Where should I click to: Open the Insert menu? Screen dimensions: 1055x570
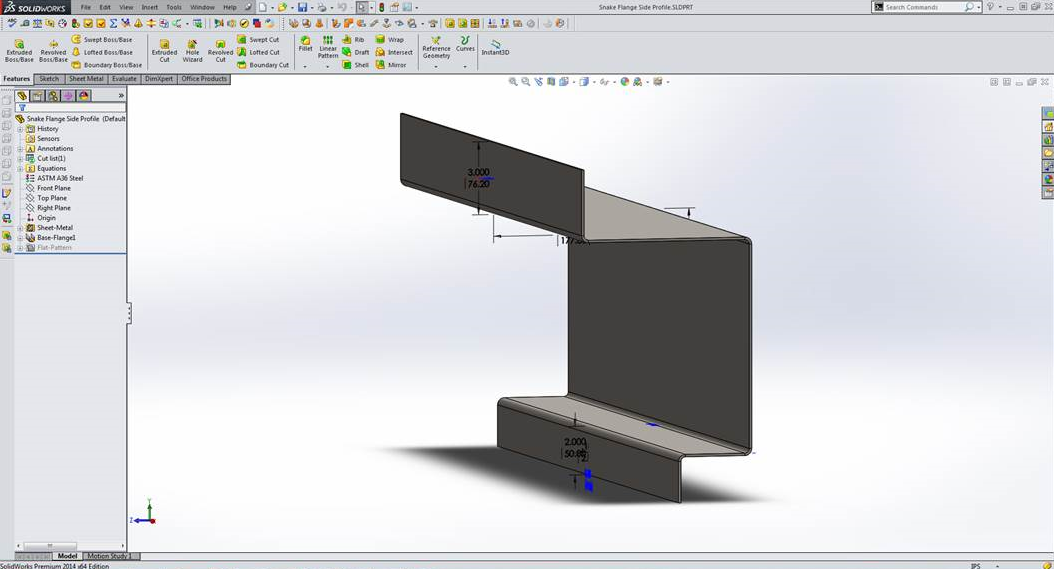[149, 7]
